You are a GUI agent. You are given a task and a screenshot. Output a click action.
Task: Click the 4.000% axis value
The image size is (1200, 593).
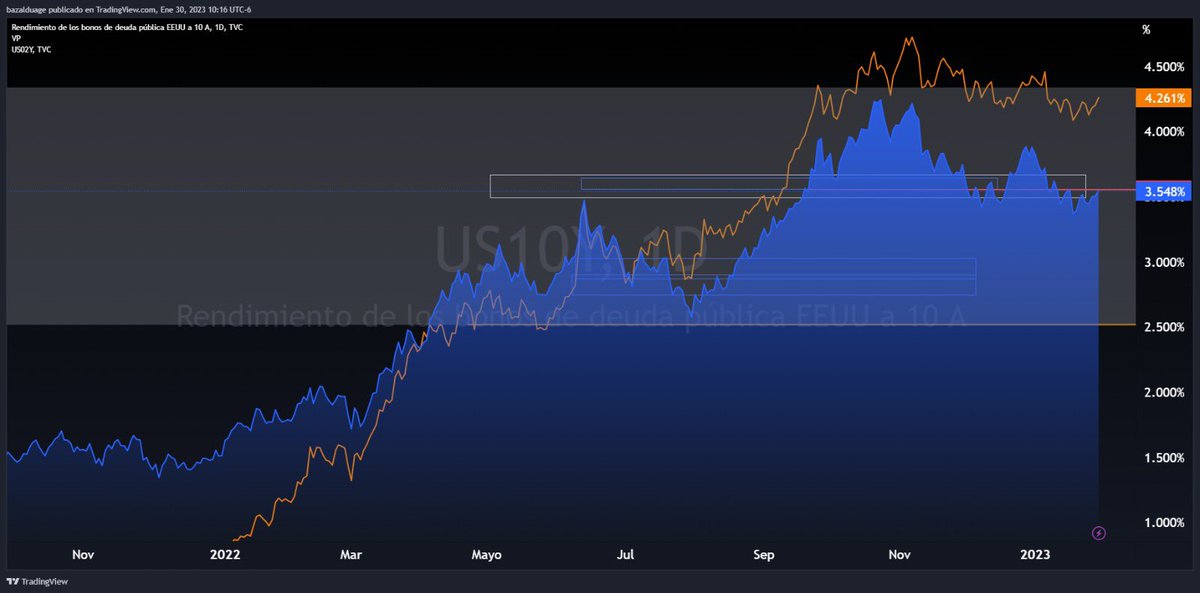[x=1164, y=132]
